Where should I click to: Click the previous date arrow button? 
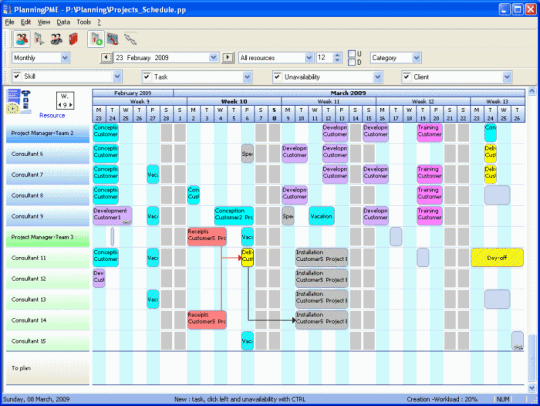click(x=106, y=58)
